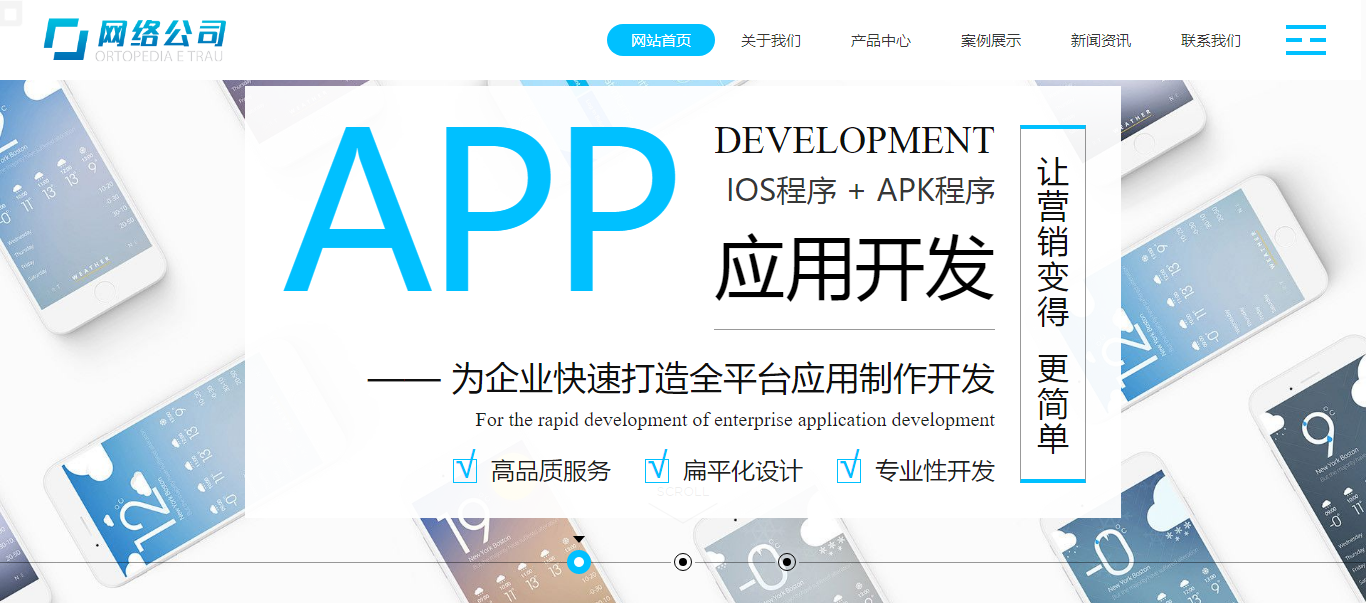Click the 联系我们 link
Image resolution: width=1366 pixels, height=603 pixels.
(1210, 41)
